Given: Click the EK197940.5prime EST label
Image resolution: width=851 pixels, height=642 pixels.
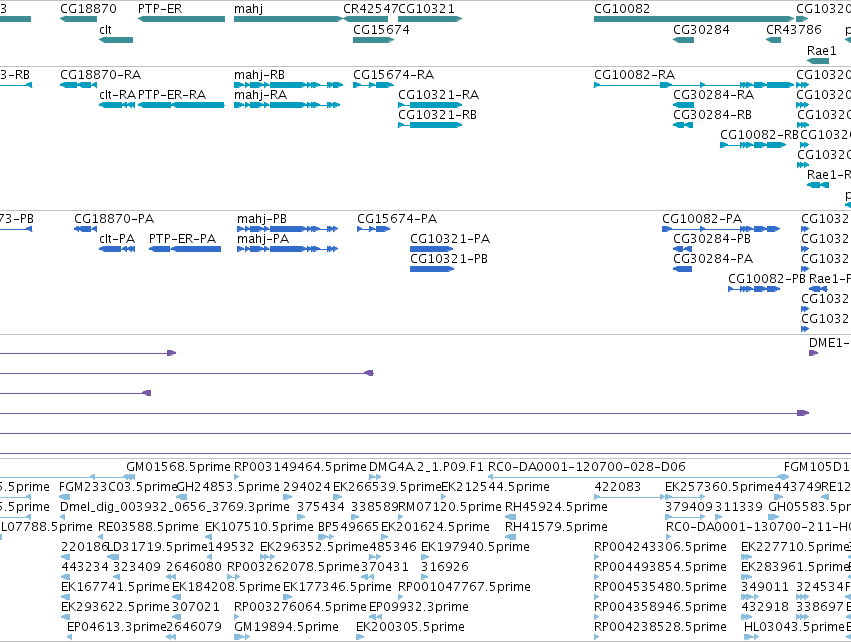Looking at the screenshot, I should point(475,547).
